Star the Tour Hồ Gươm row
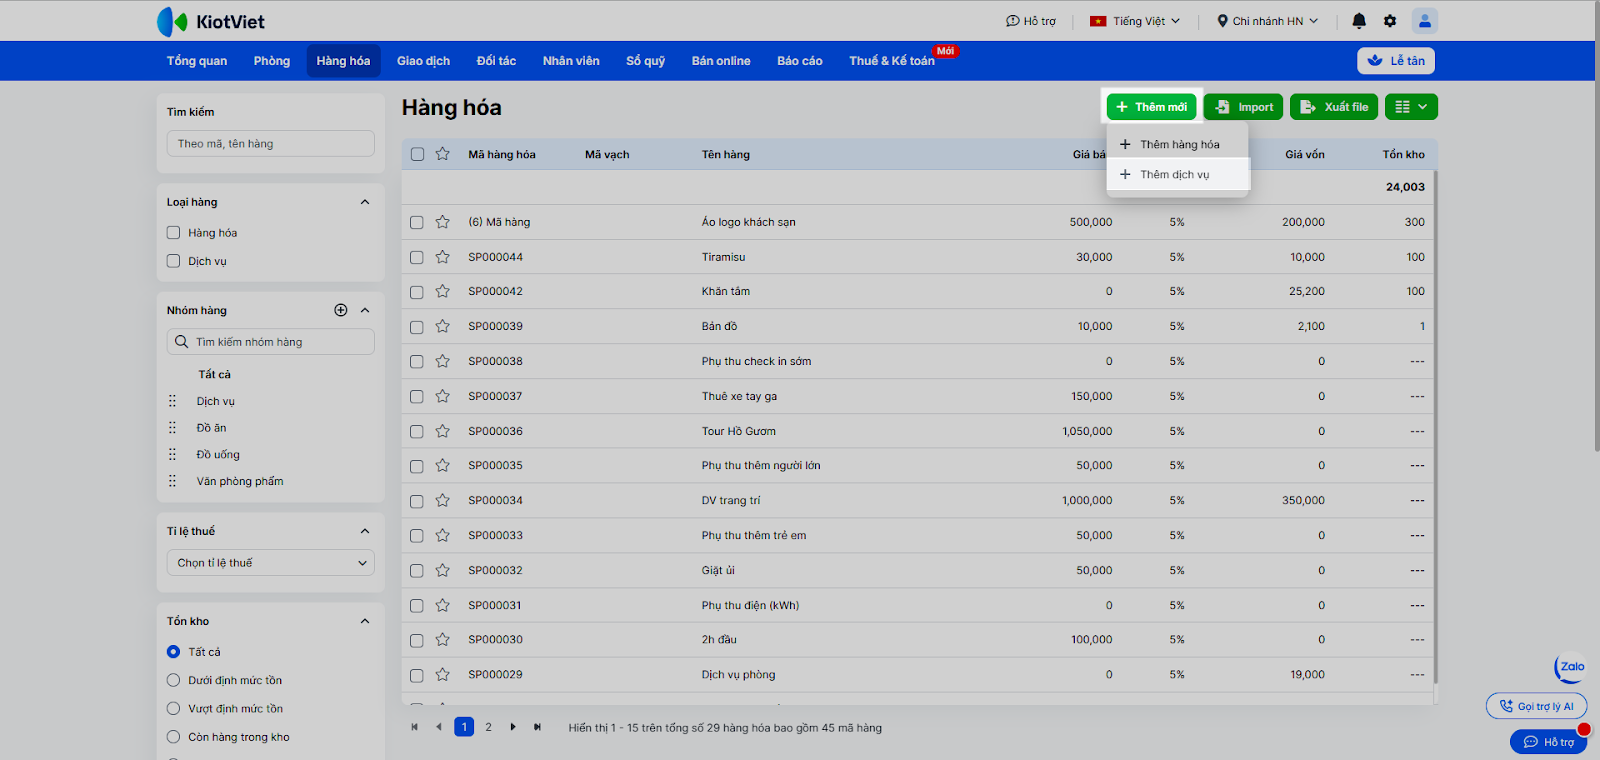Image resolution: width=1600 pixels, height=760 pixels. tap(443, 431)
